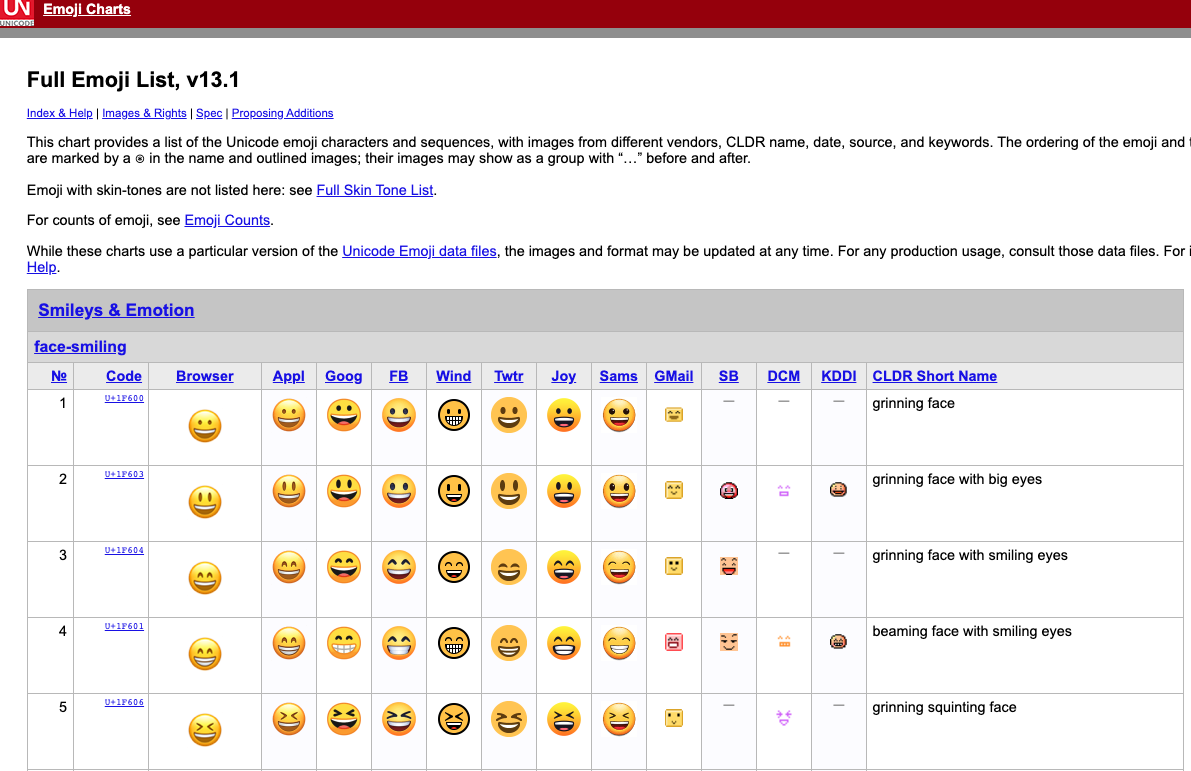Click the SB grinning face with smiling eyes emoji
This screenshot has width=1191, height=771.
[x=728, y=567]
